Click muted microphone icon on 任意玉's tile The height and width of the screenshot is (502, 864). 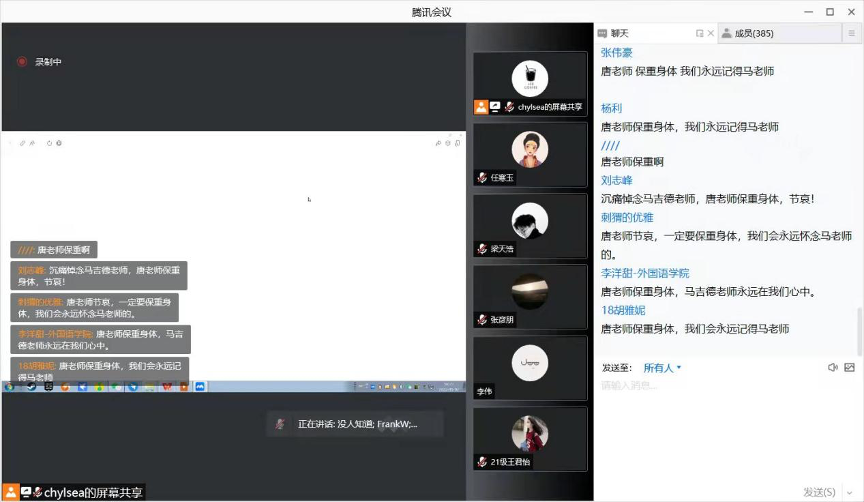482,178
